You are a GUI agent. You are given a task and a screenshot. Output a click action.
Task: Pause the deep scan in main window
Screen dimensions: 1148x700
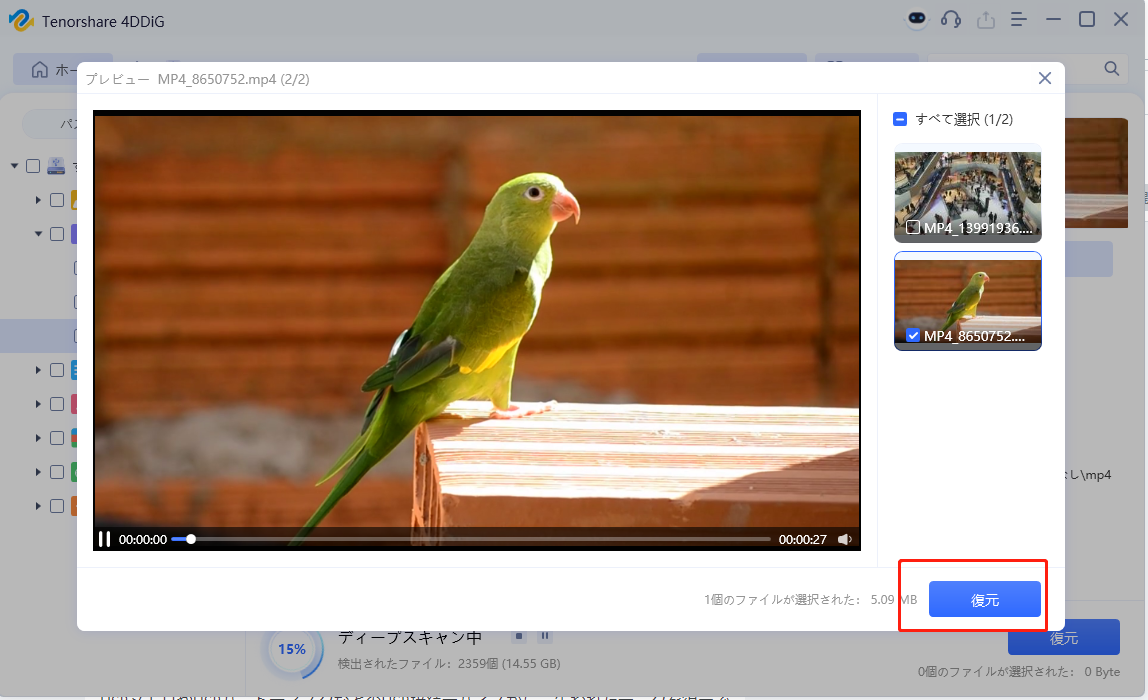[x=545, y=636]
